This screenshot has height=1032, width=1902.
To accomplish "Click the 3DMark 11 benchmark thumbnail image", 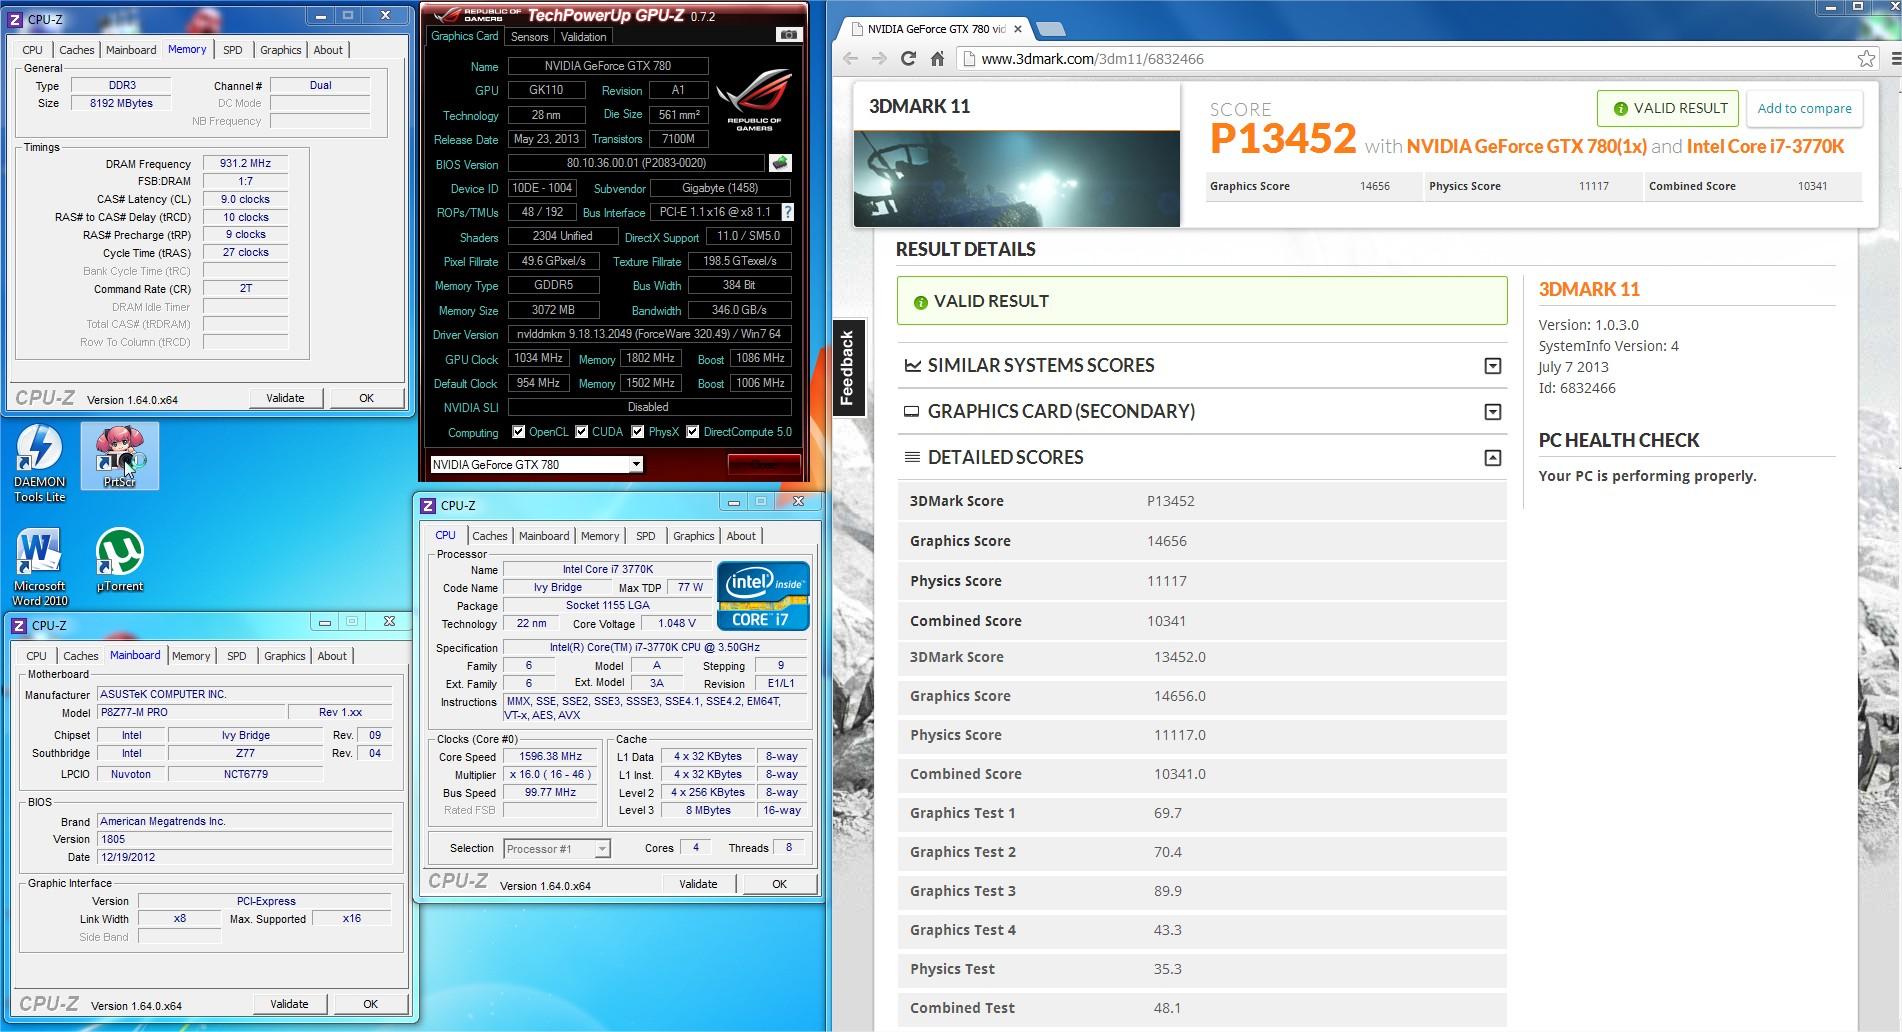I will (1016, 178).
